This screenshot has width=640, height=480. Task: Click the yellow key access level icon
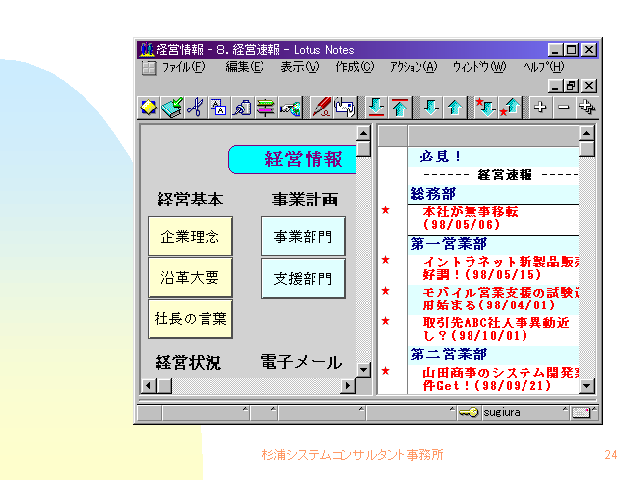(x=468, y=412)
